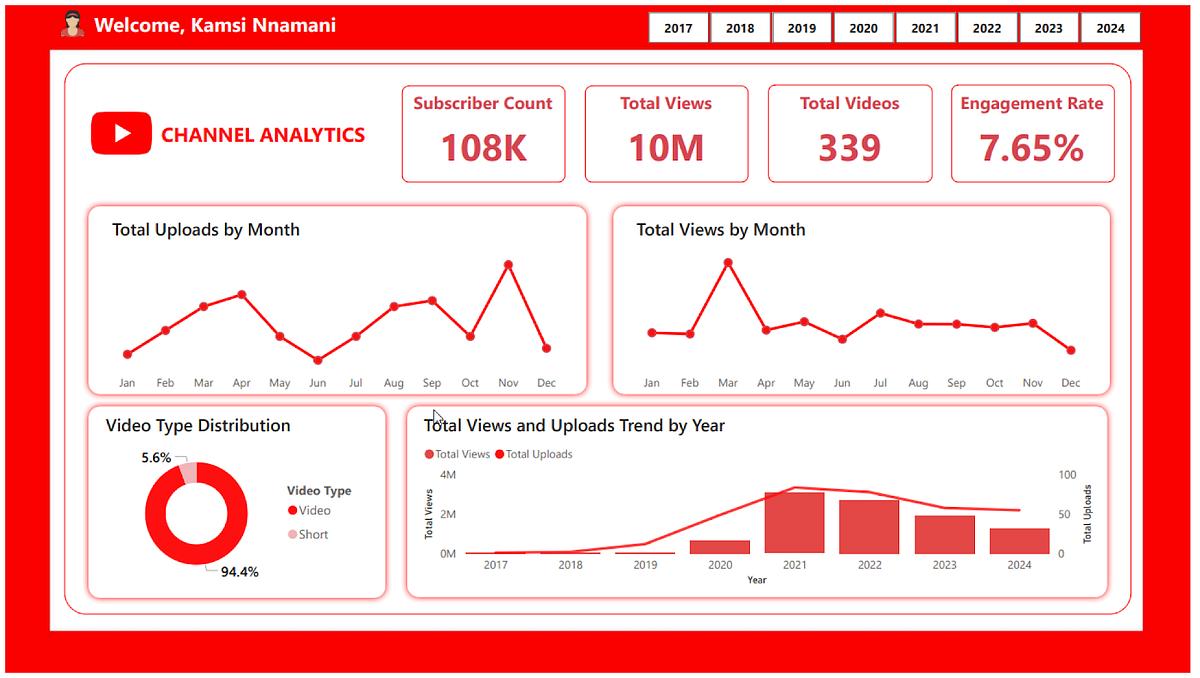This screenshot has width=1200, height=678.
Task: Choose the 2021 year filter
Action: click(x=925, y=28)
